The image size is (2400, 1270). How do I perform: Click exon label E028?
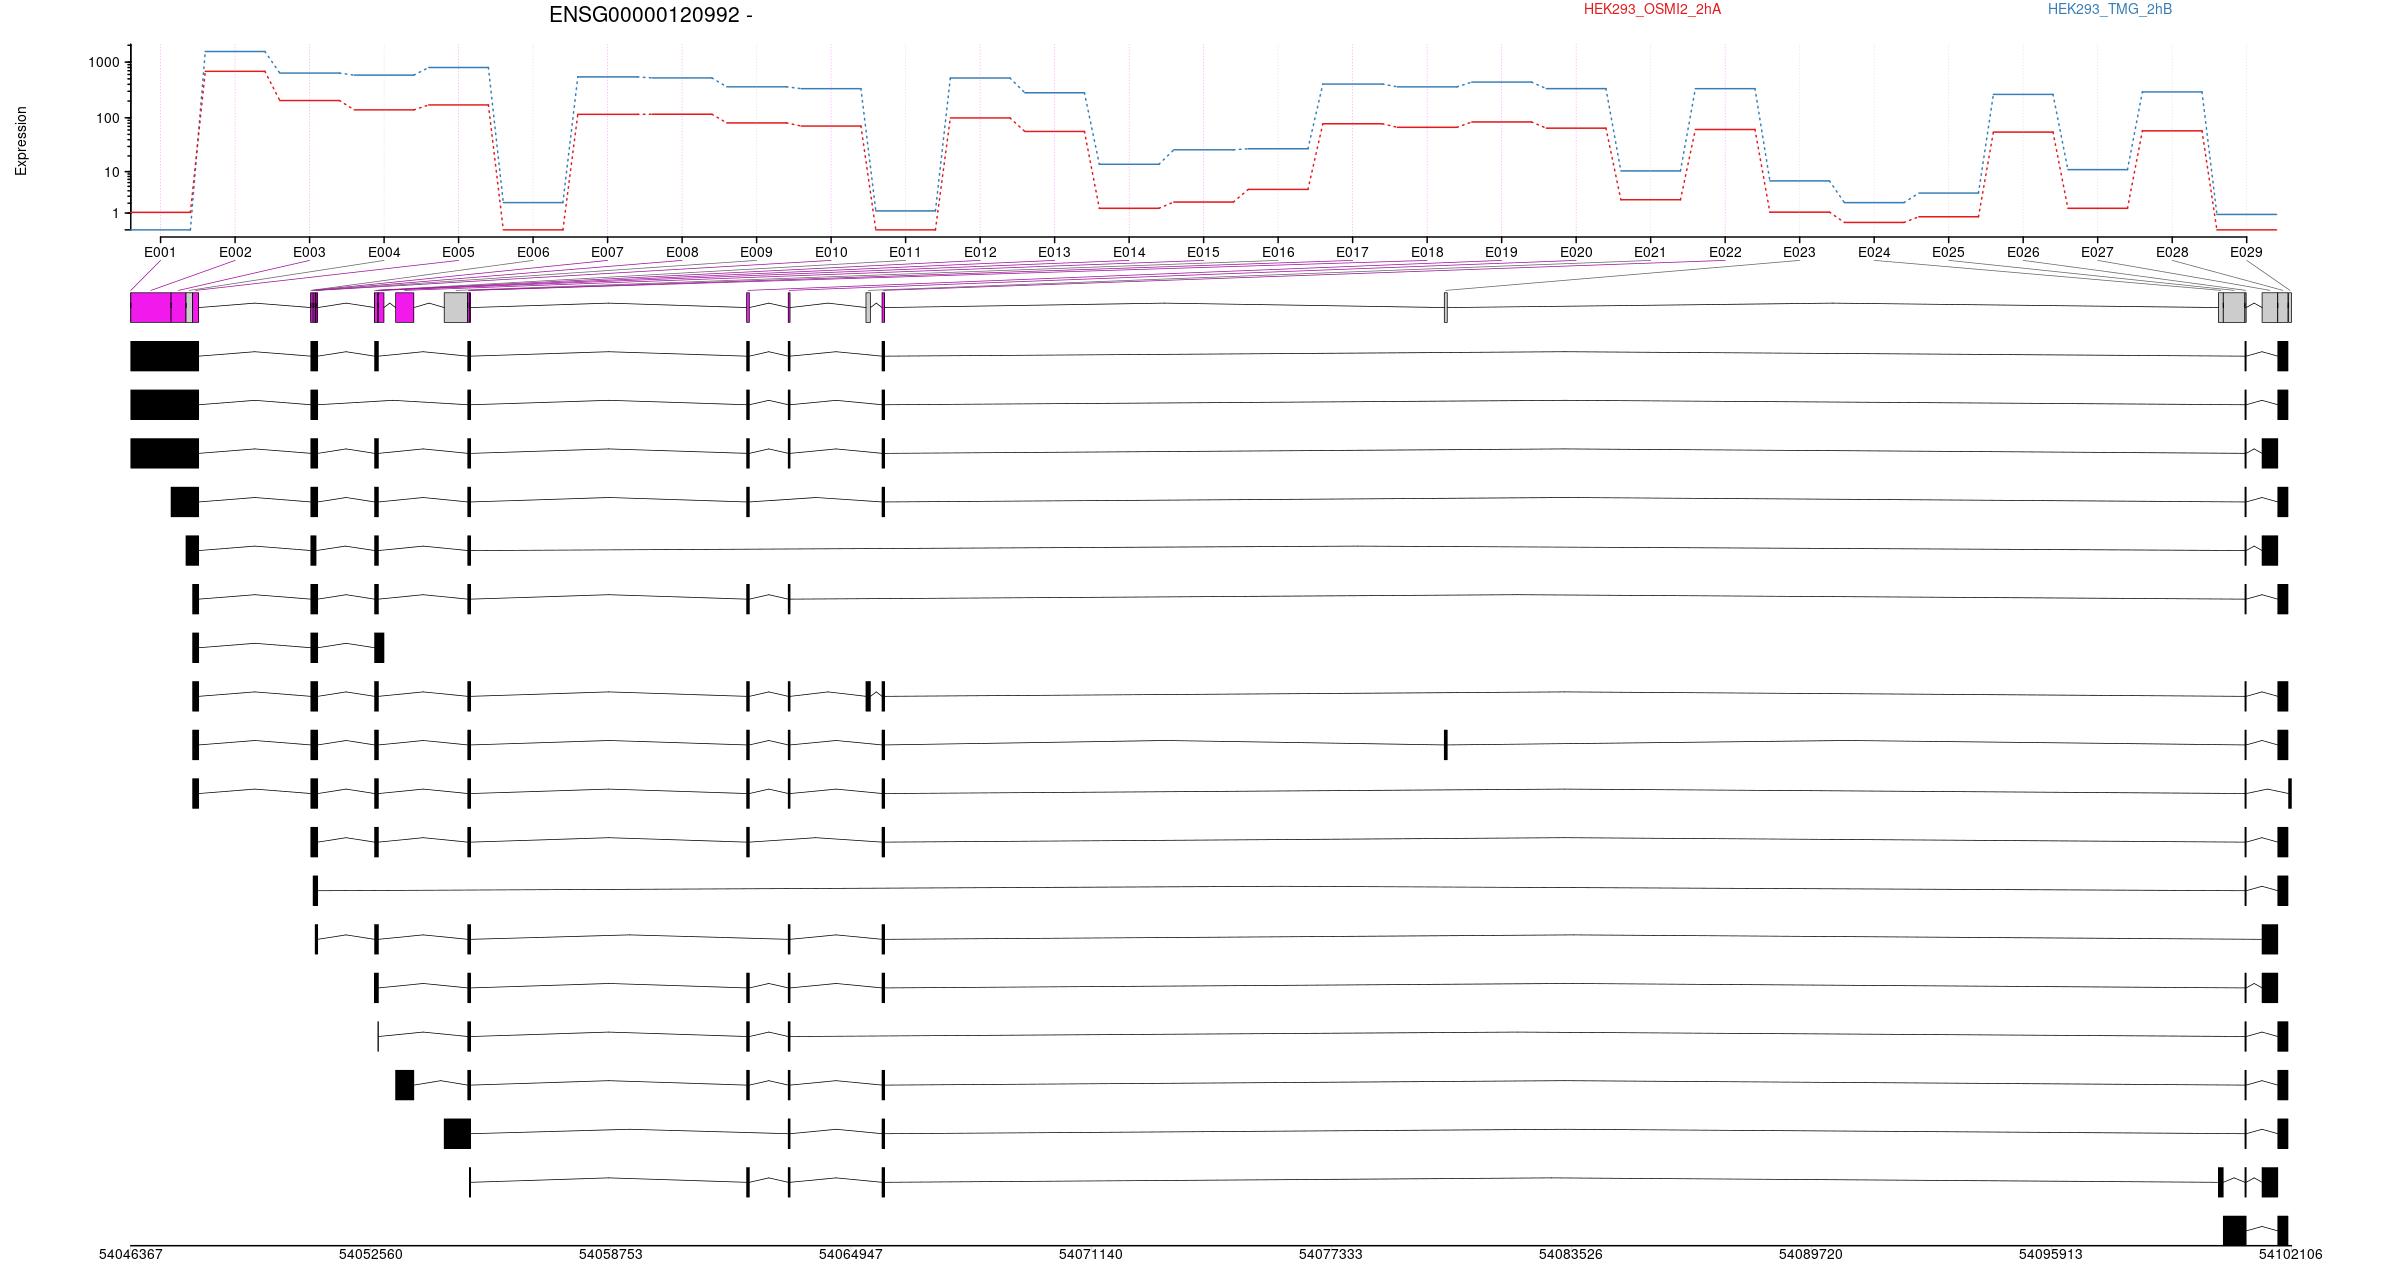2172,253
